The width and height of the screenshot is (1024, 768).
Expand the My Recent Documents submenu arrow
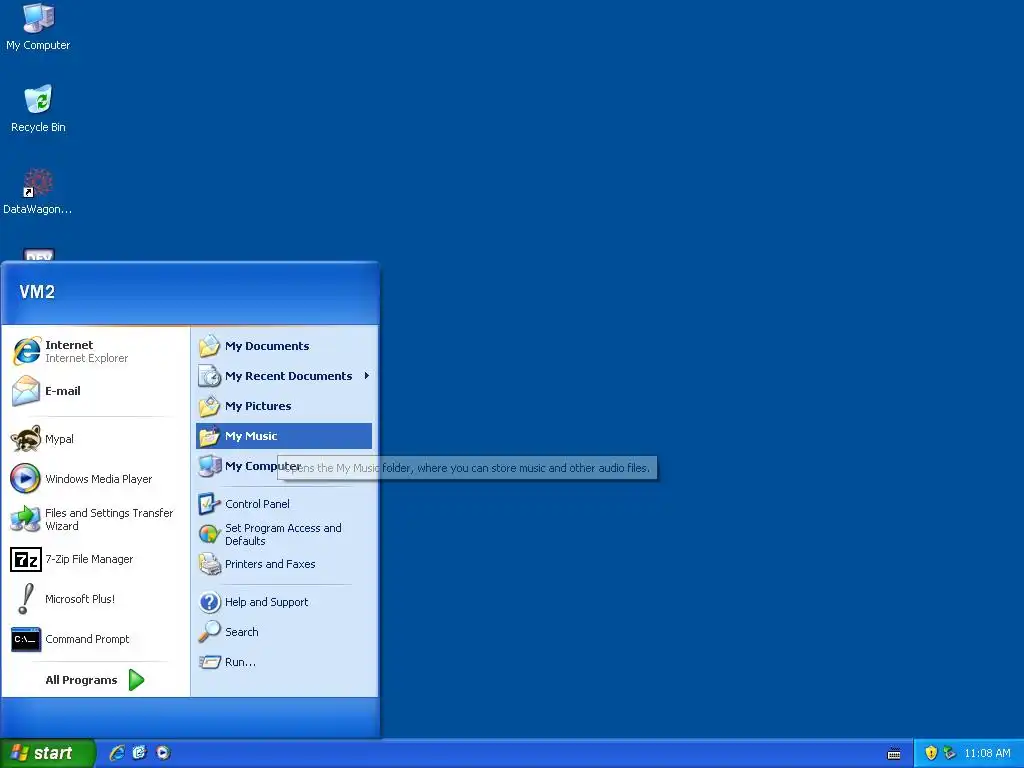367,376
